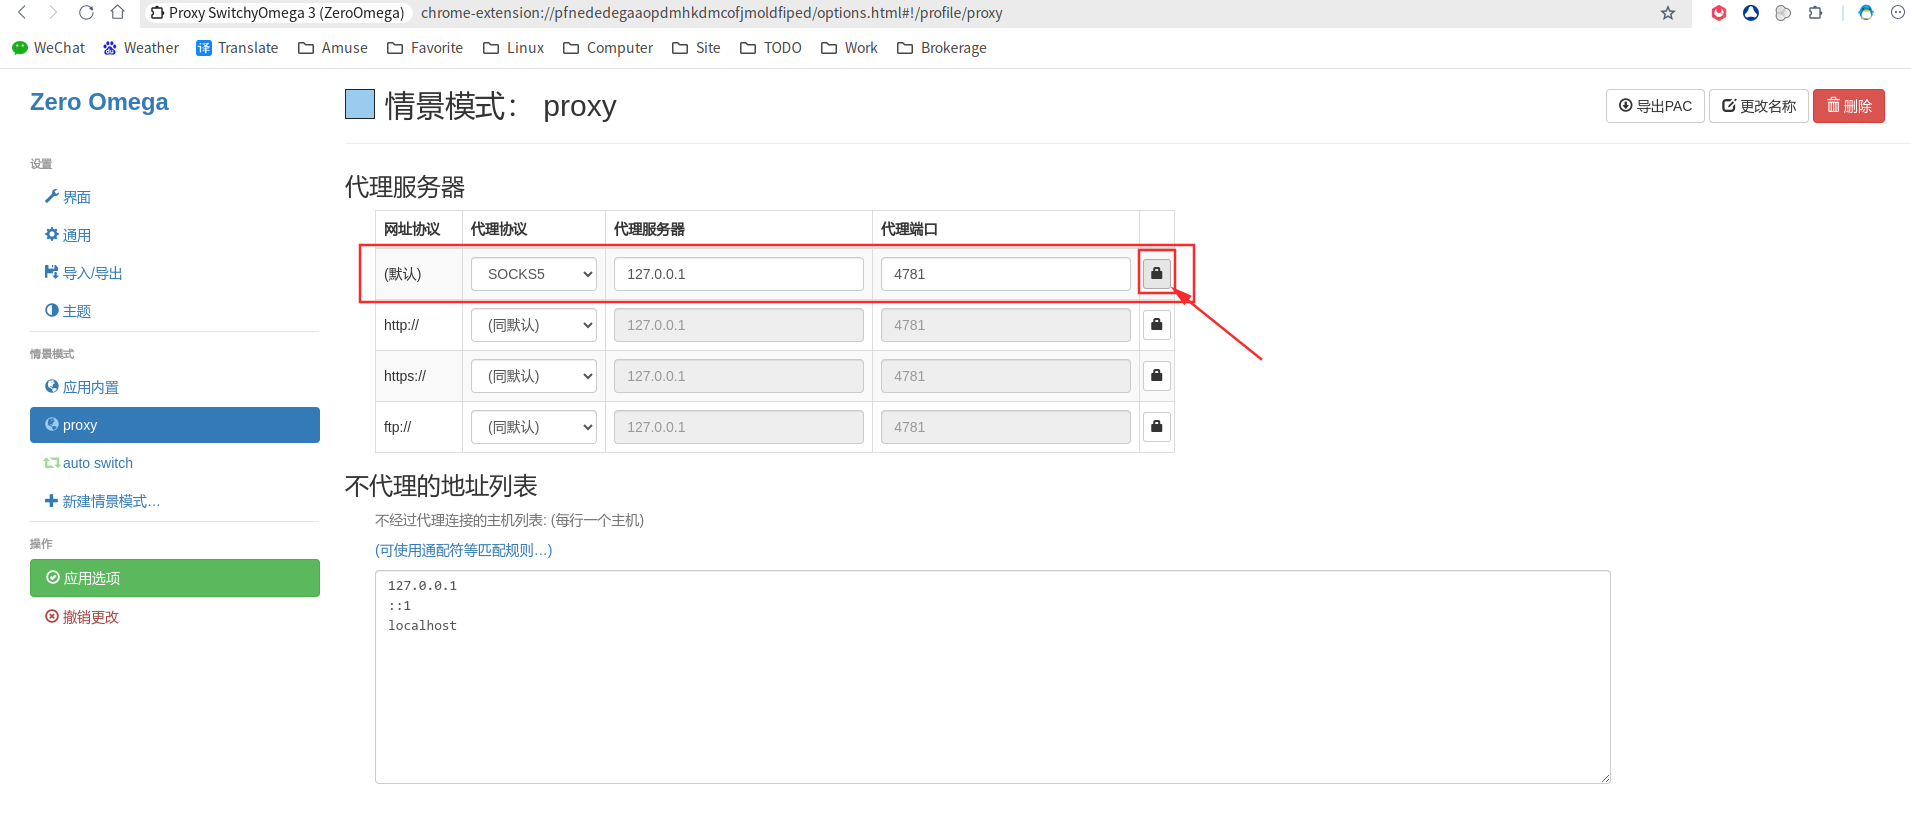This screenshot has height=817, width=1911.
Task: Click into the bypass list text area
Action: tap(993, 677)
